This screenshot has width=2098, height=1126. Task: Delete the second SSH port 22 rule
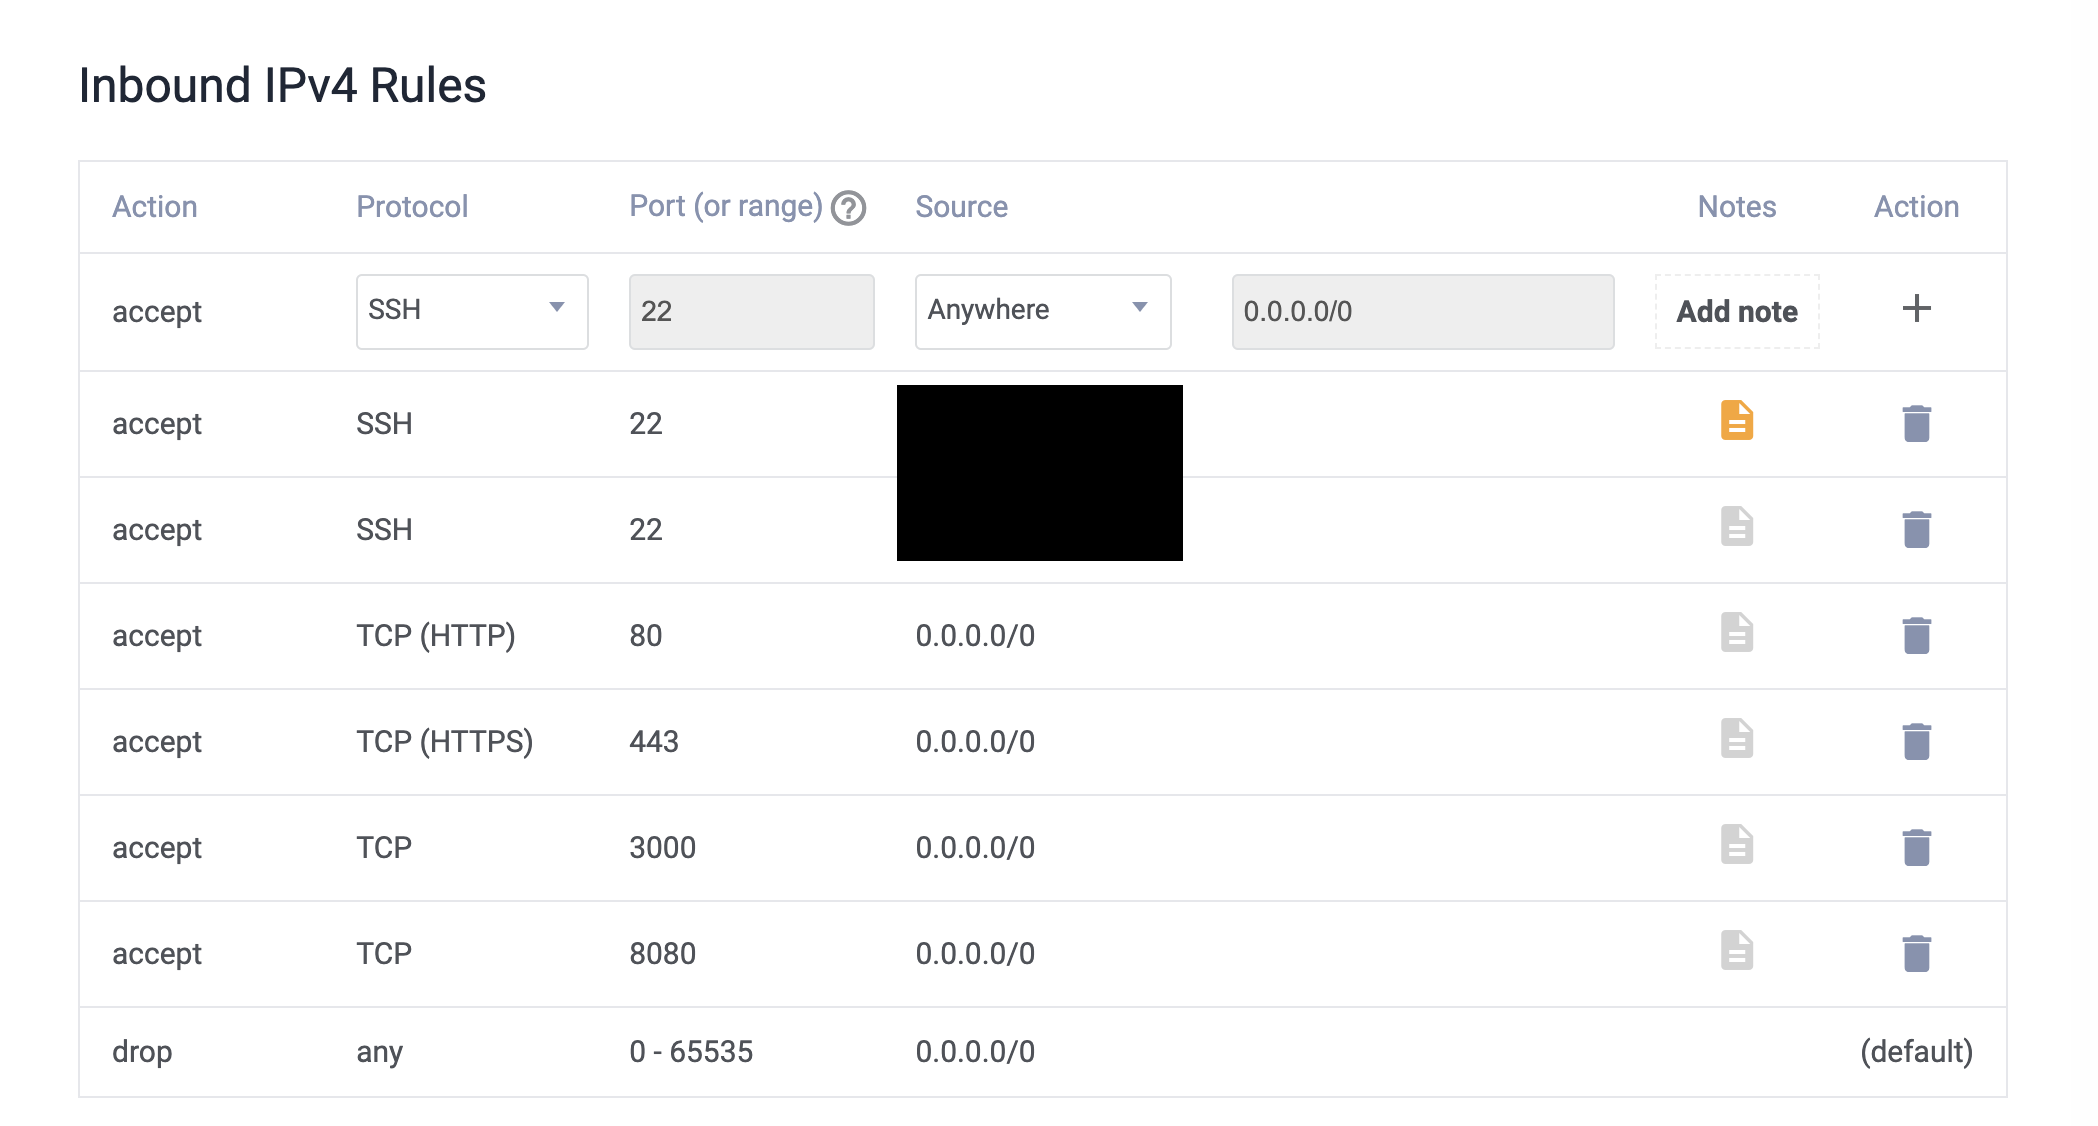click(x=1916, y=529)
